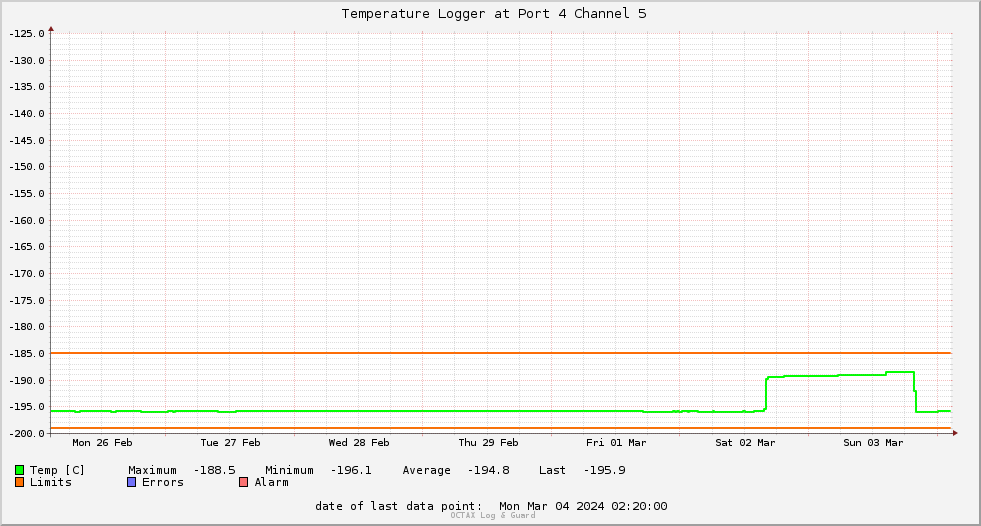
Task: Click 'date of last data point:' label
Action: tap(399, 506)
